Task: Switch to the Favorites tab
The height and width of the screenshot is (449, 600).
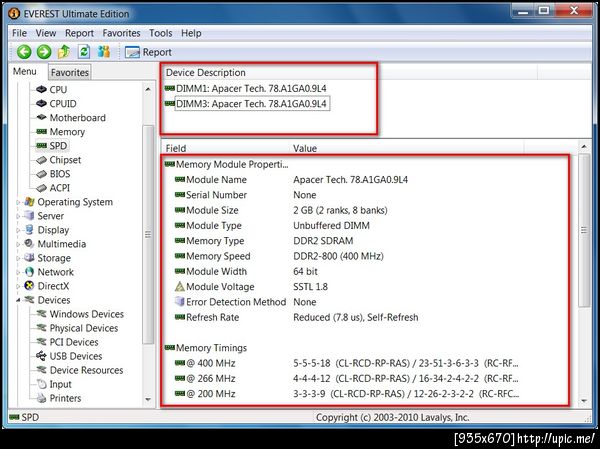Action: (x=70, y=72)
